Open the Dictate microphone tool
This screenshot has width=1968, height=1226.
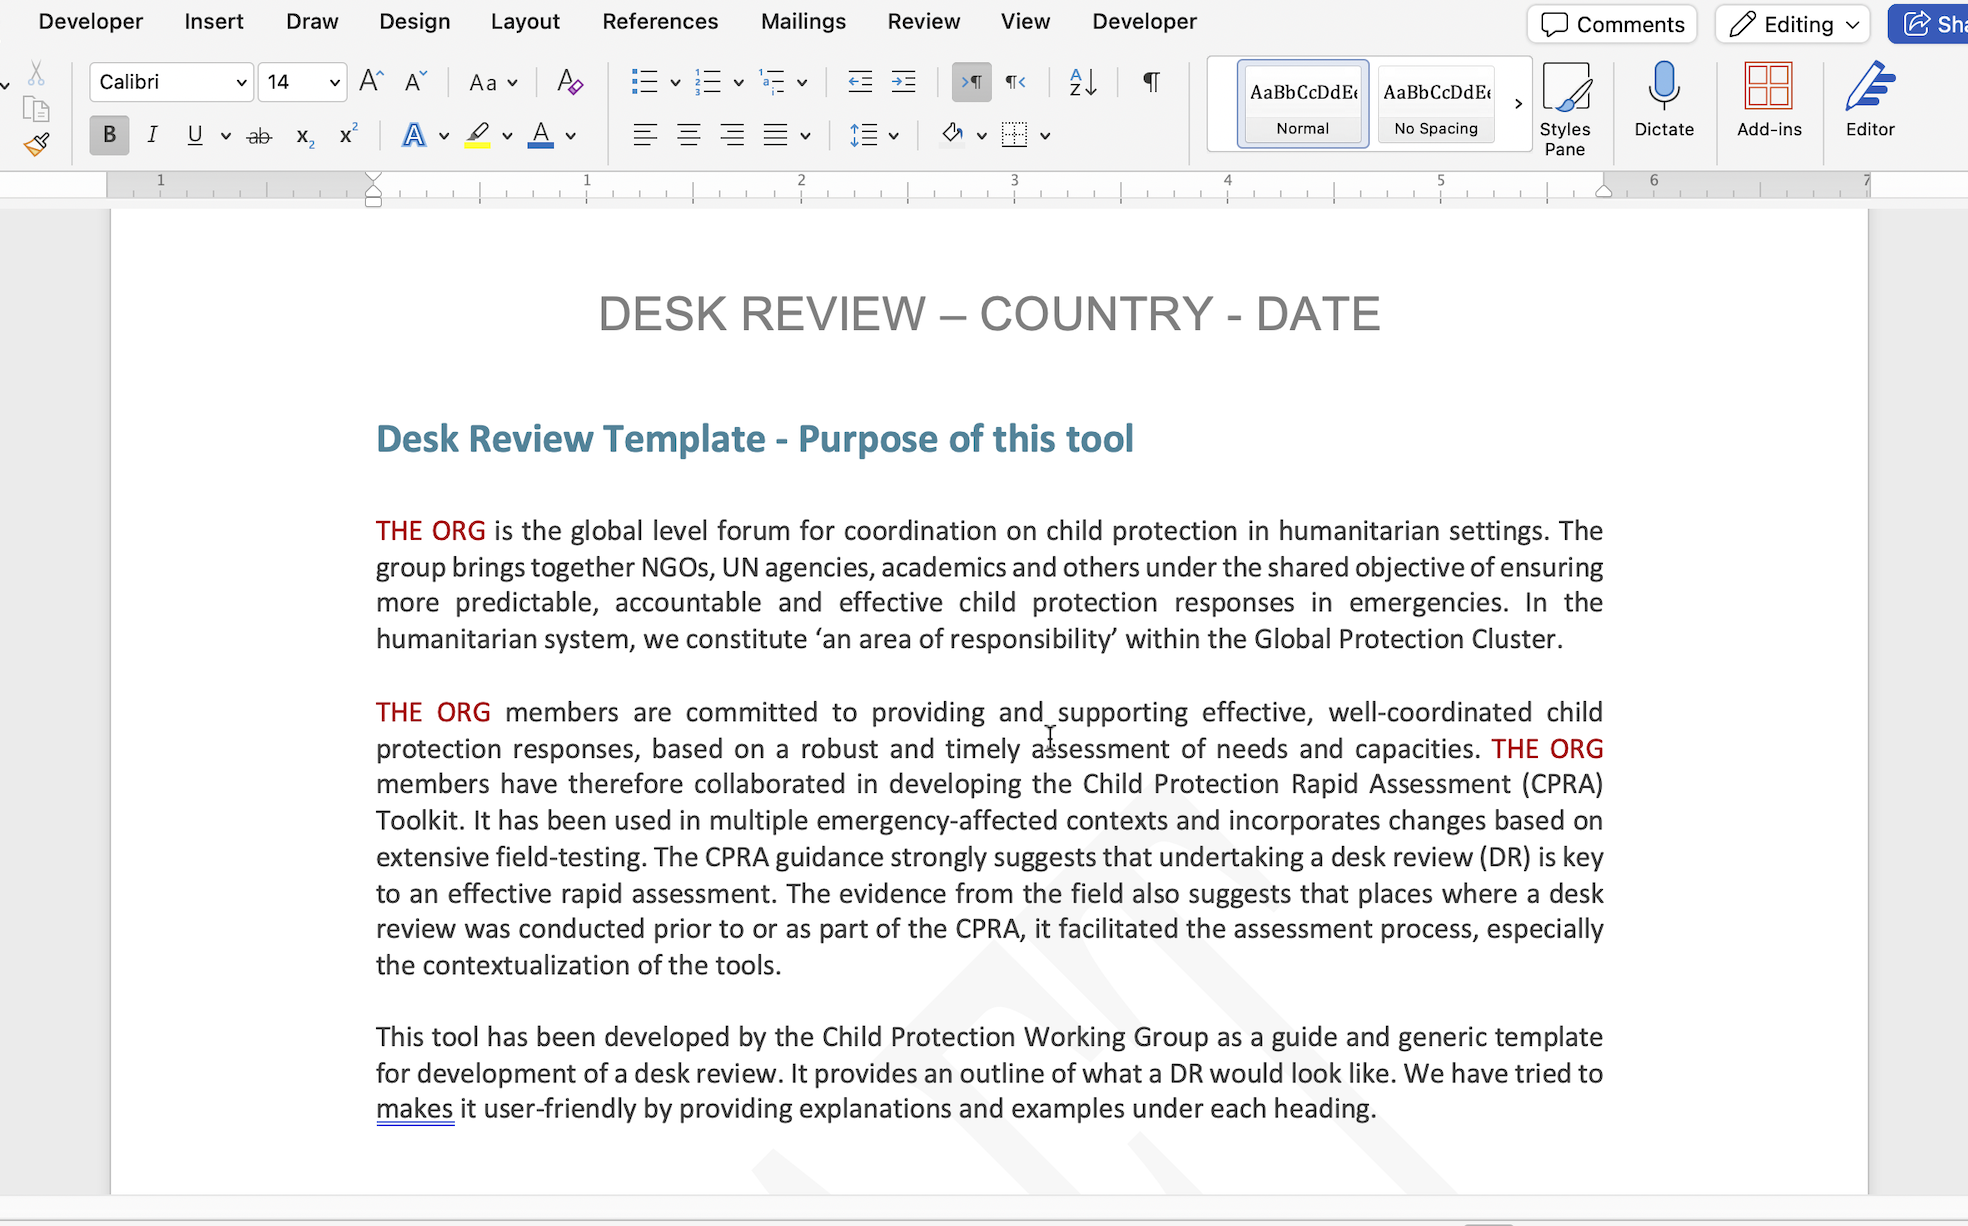[1663, 99]
